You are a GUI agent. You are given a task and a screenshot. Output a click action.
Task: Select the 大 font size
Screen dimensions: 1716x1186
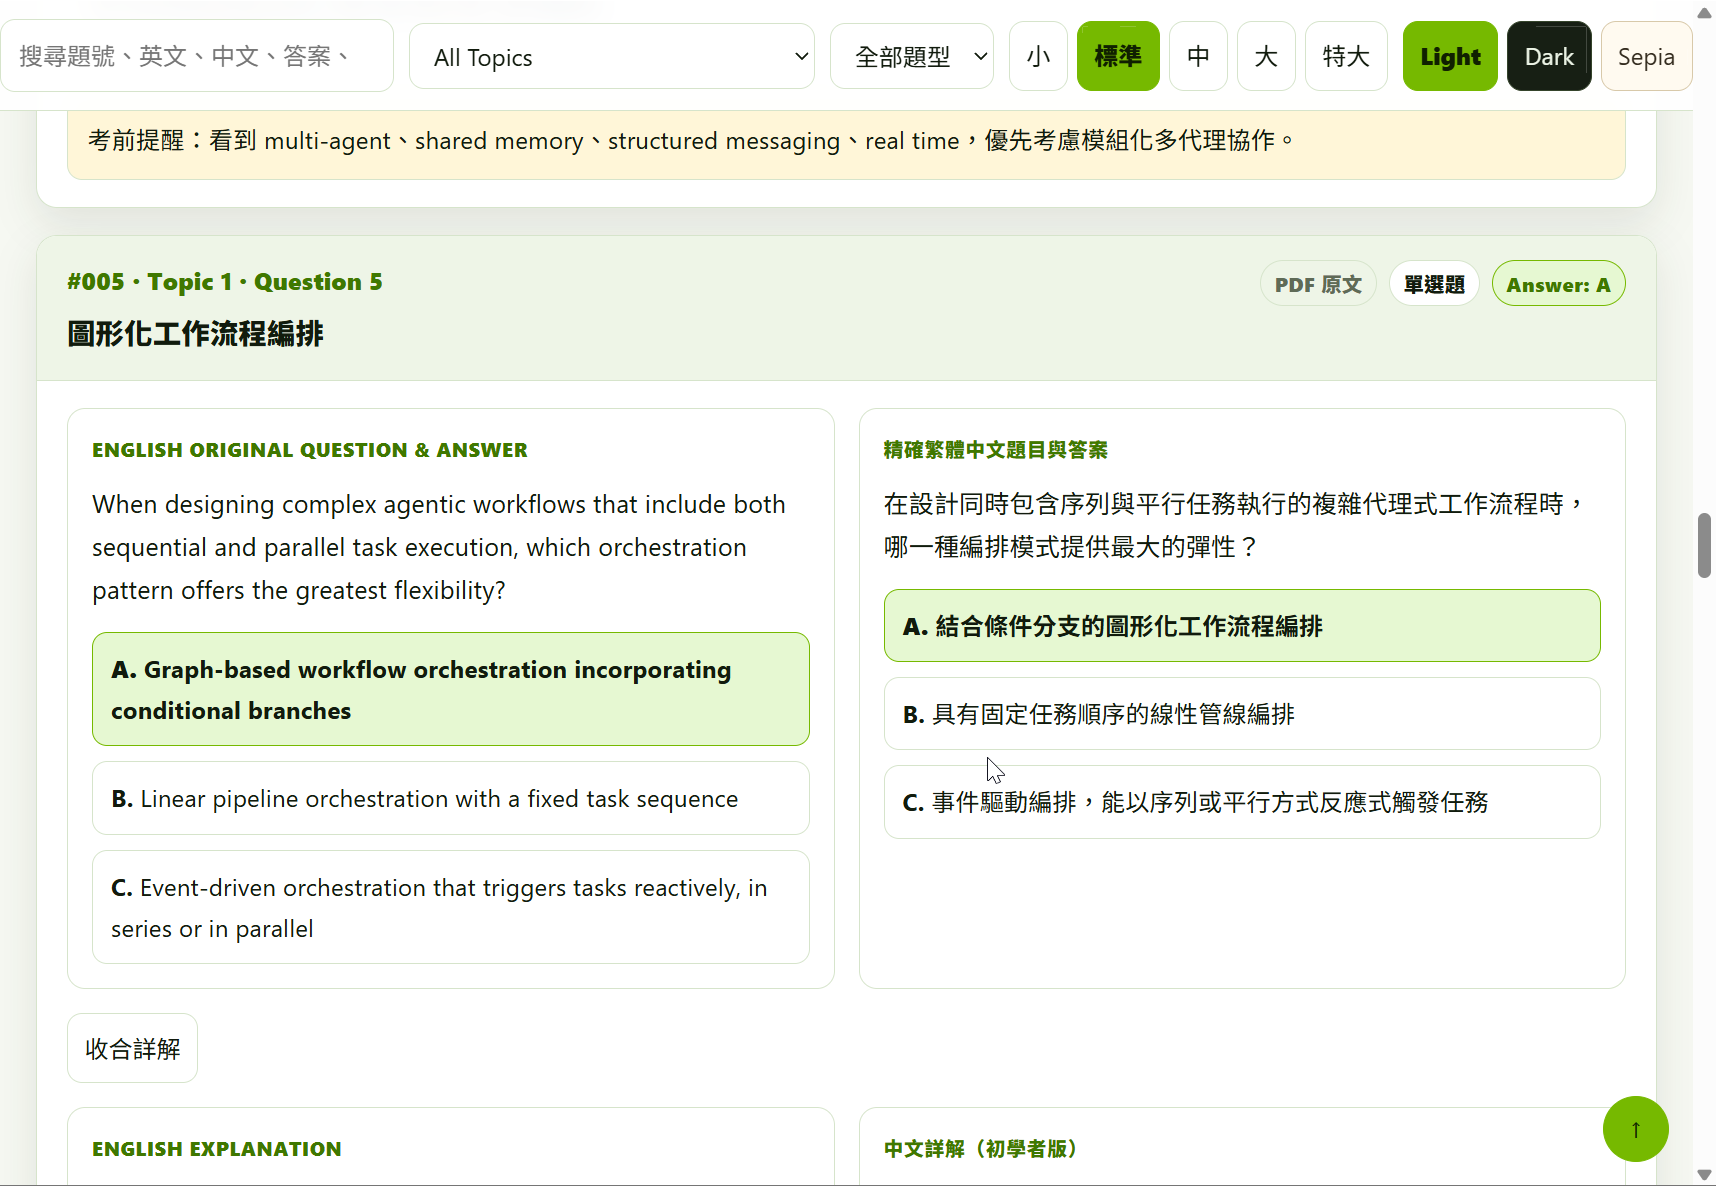click(1266, 57)
